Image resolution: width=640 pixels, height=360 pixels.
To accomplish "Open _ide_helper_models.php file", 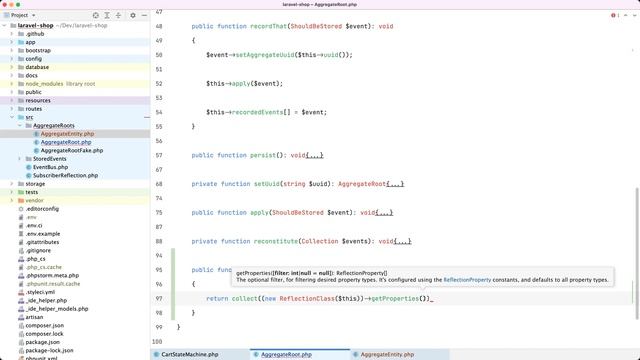I will [x=57, y=309].
